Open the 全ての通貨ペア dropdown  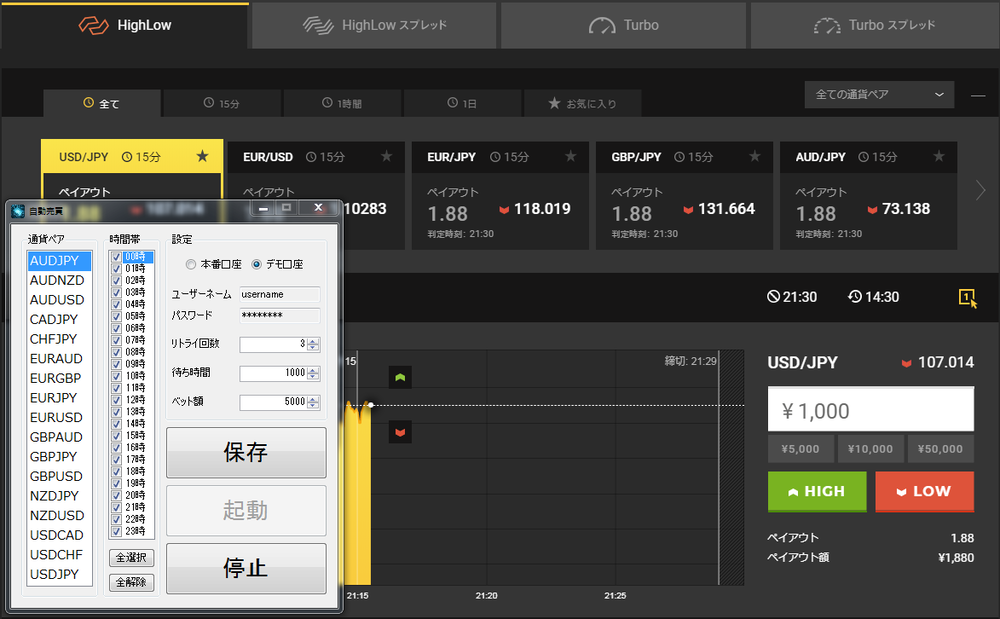[x=879, y=94]
